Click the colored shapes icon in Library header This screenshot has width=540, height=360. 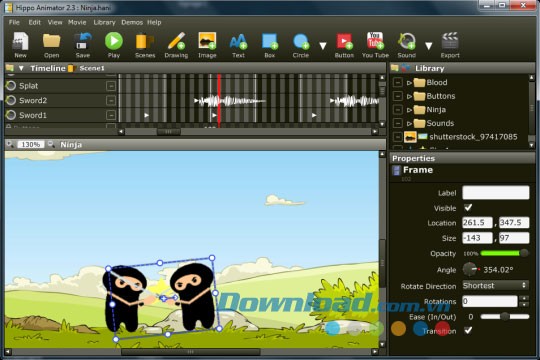pos(406,68)
